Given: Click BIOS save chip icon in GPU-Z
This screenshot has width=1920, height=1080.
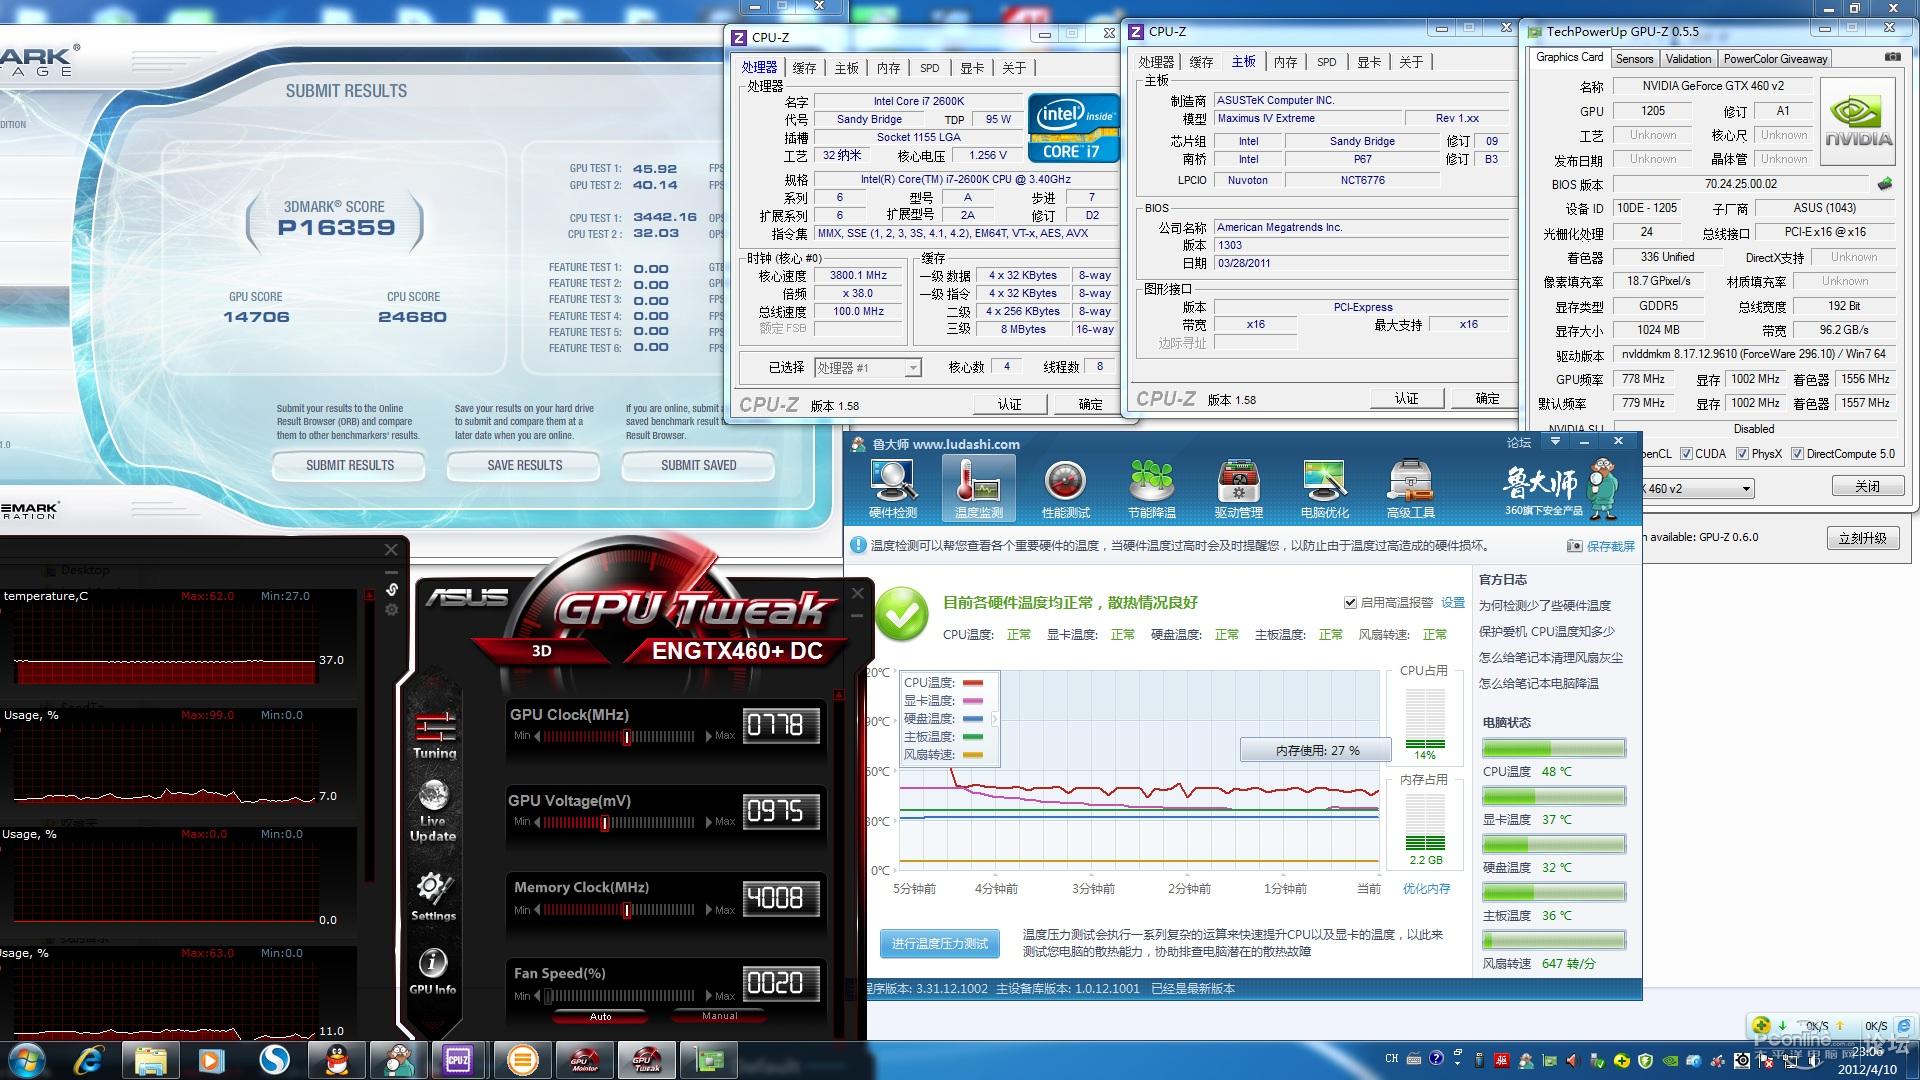Looking at the screenshot, I should click(x=1885, y=184).
